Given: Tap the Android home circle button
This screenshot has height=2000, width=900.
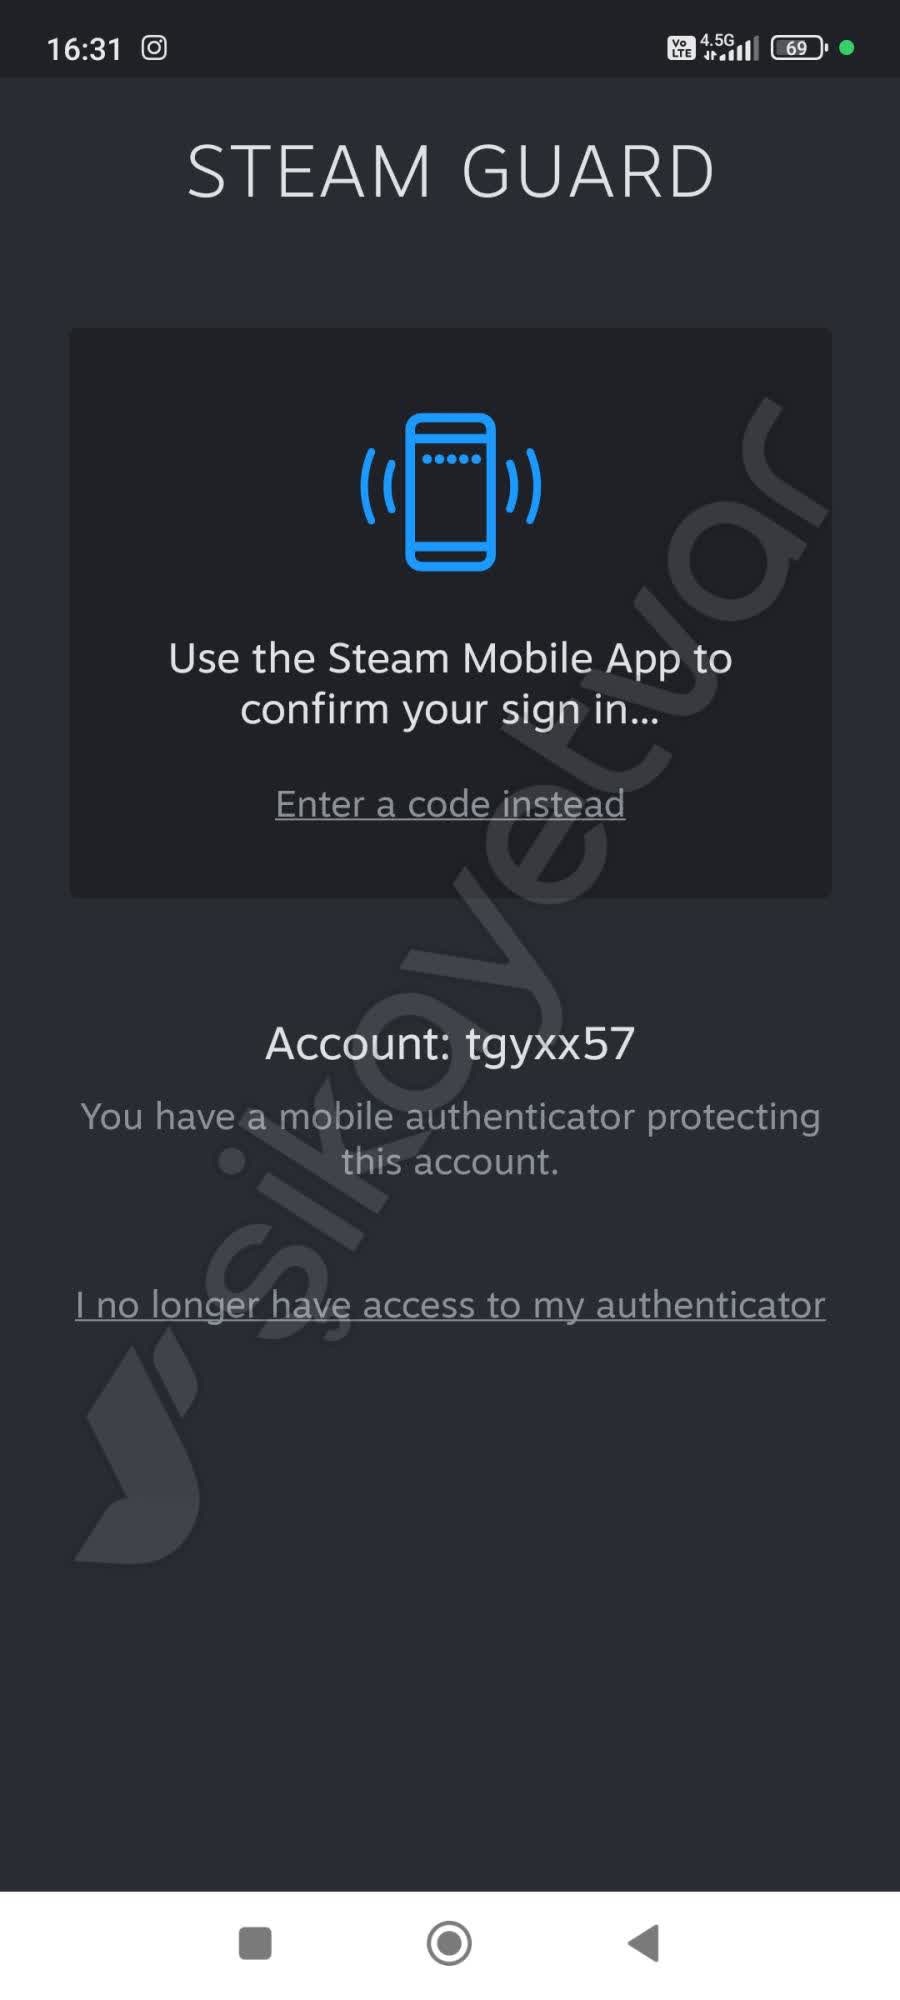Looking at the screenshot, I should [x=449, y=1944].
